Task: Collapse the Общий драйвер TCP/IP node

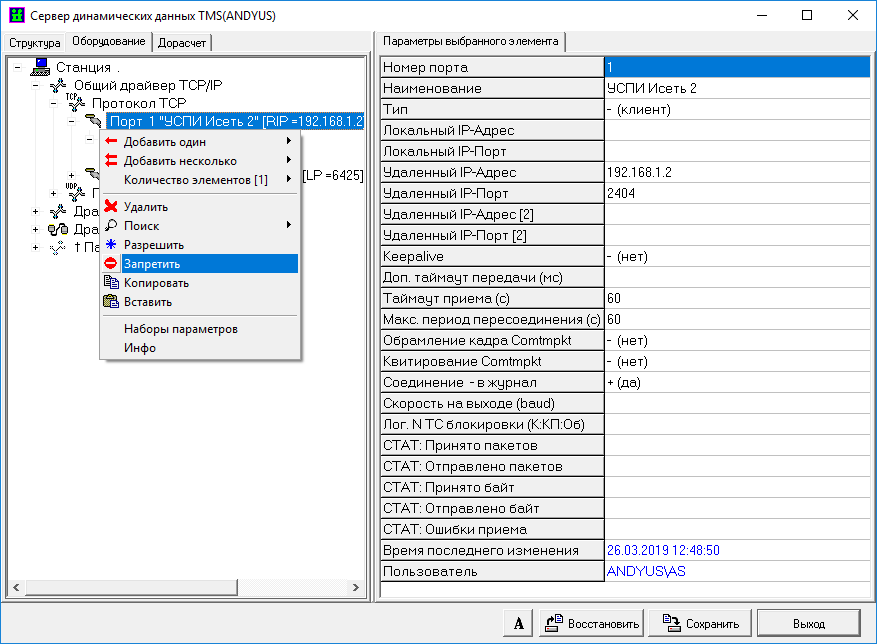Action: click(x=36, y=86)
